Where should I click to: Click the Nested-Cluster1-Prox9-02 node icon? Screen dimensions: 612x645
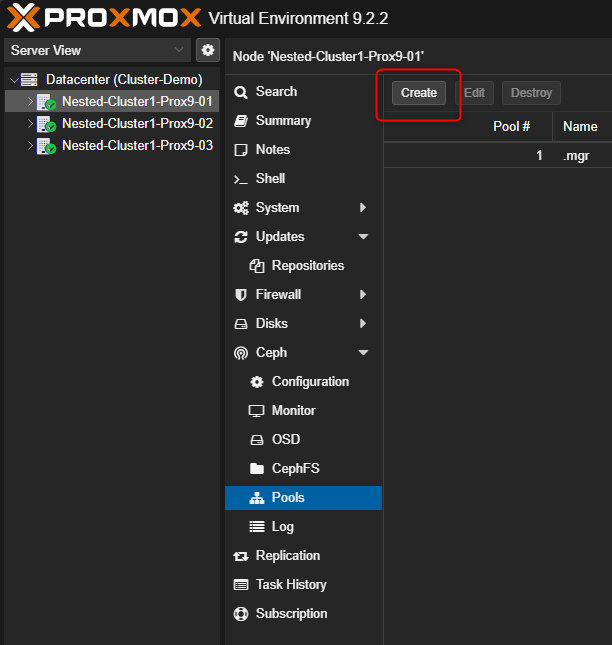click(46, 124)
